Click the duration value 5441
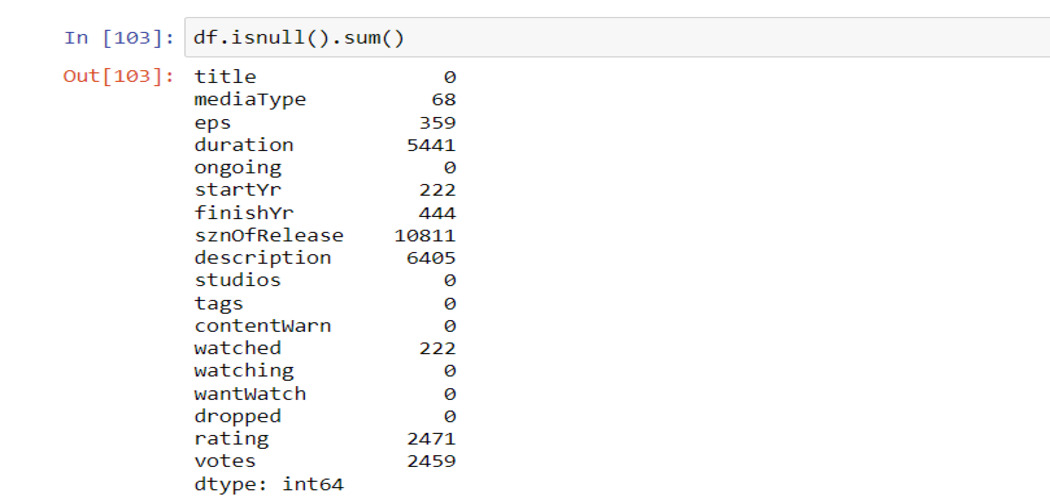Viewport: 1050px width, 502px height. coord(431,145)
